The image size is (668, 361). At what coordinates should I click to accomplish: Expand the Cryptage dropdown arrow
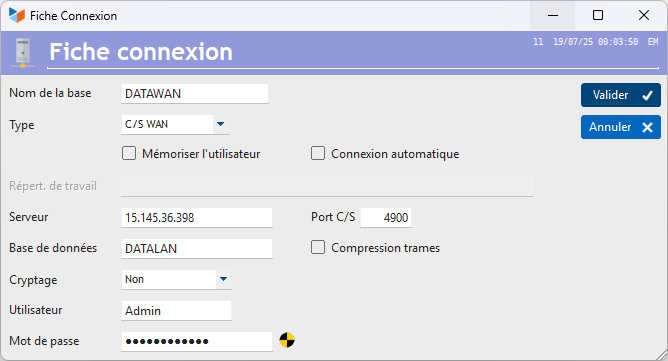223,279
